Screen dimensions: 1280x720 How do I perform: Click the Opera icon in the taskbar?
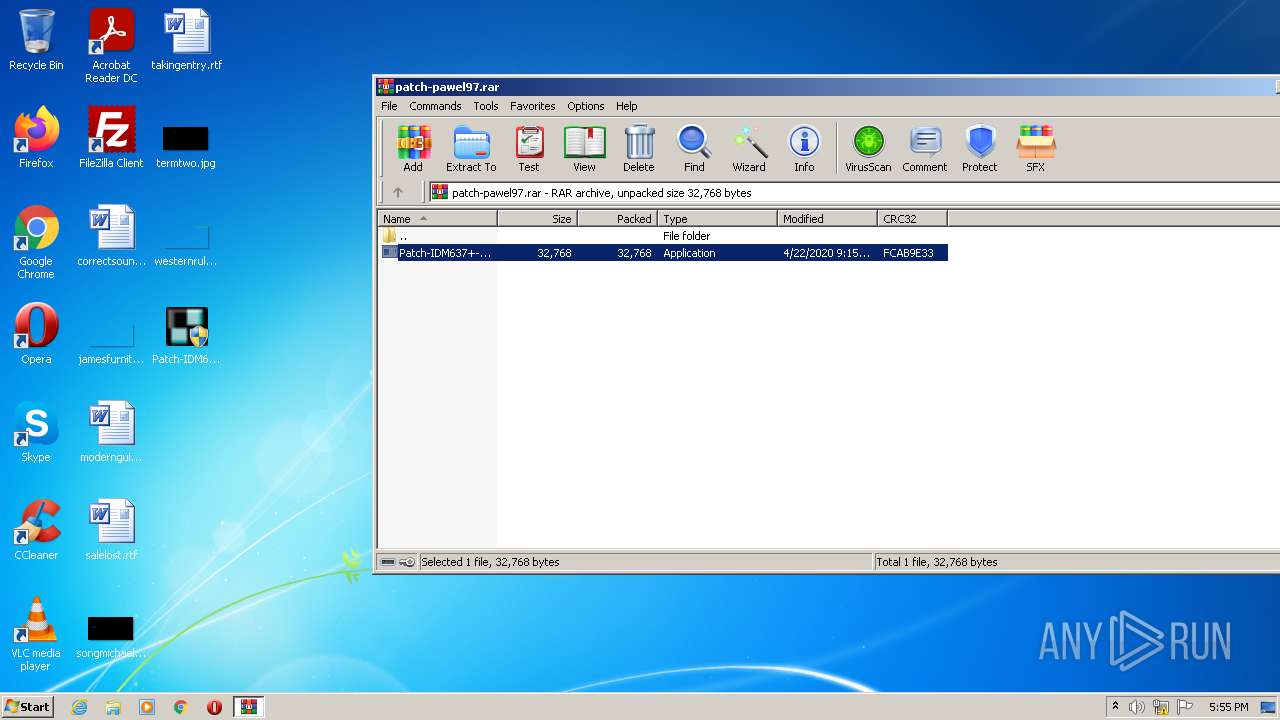point(214,707)
